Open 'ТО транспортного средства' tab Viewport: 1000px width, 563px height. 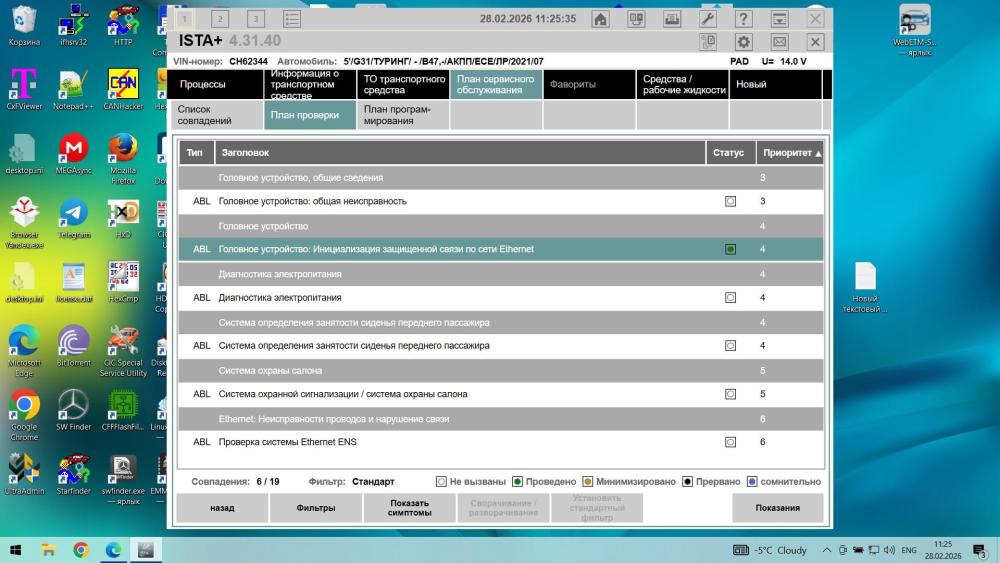403,84
